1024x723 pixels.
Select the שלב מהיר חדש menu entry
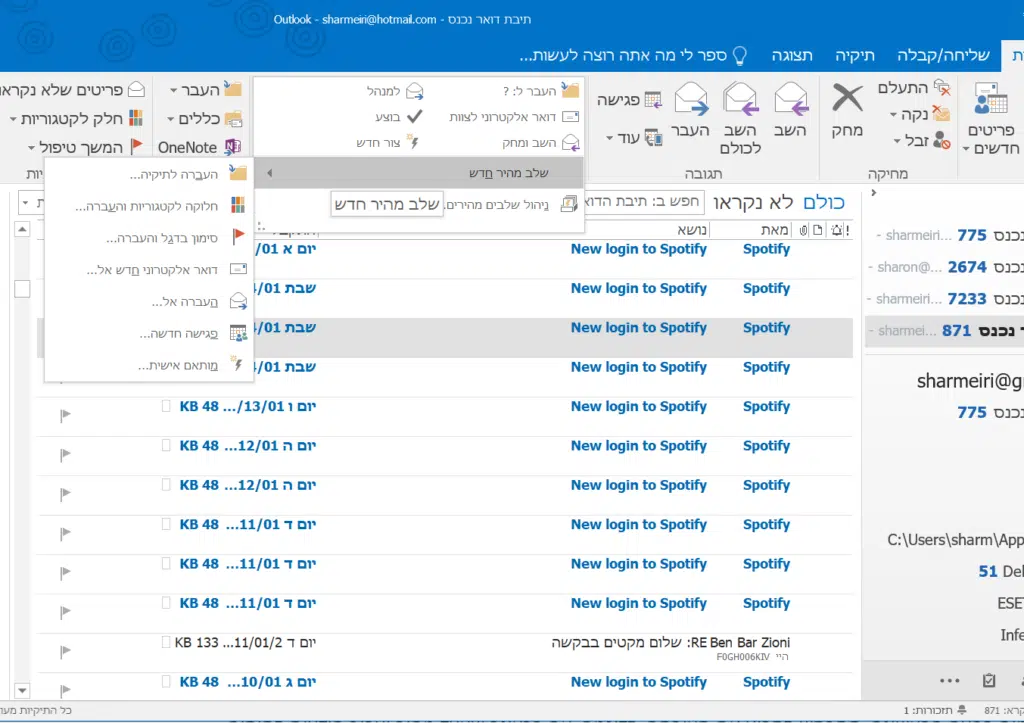(419, 173)
